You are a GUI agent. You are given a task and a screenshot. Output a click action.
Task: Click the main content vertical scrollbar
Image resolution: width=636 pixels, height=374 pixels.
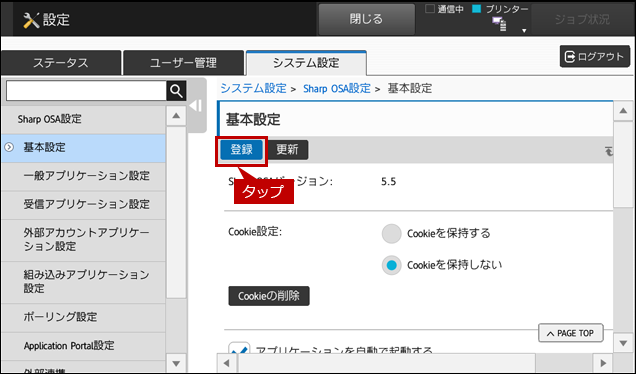coord(623,227)
